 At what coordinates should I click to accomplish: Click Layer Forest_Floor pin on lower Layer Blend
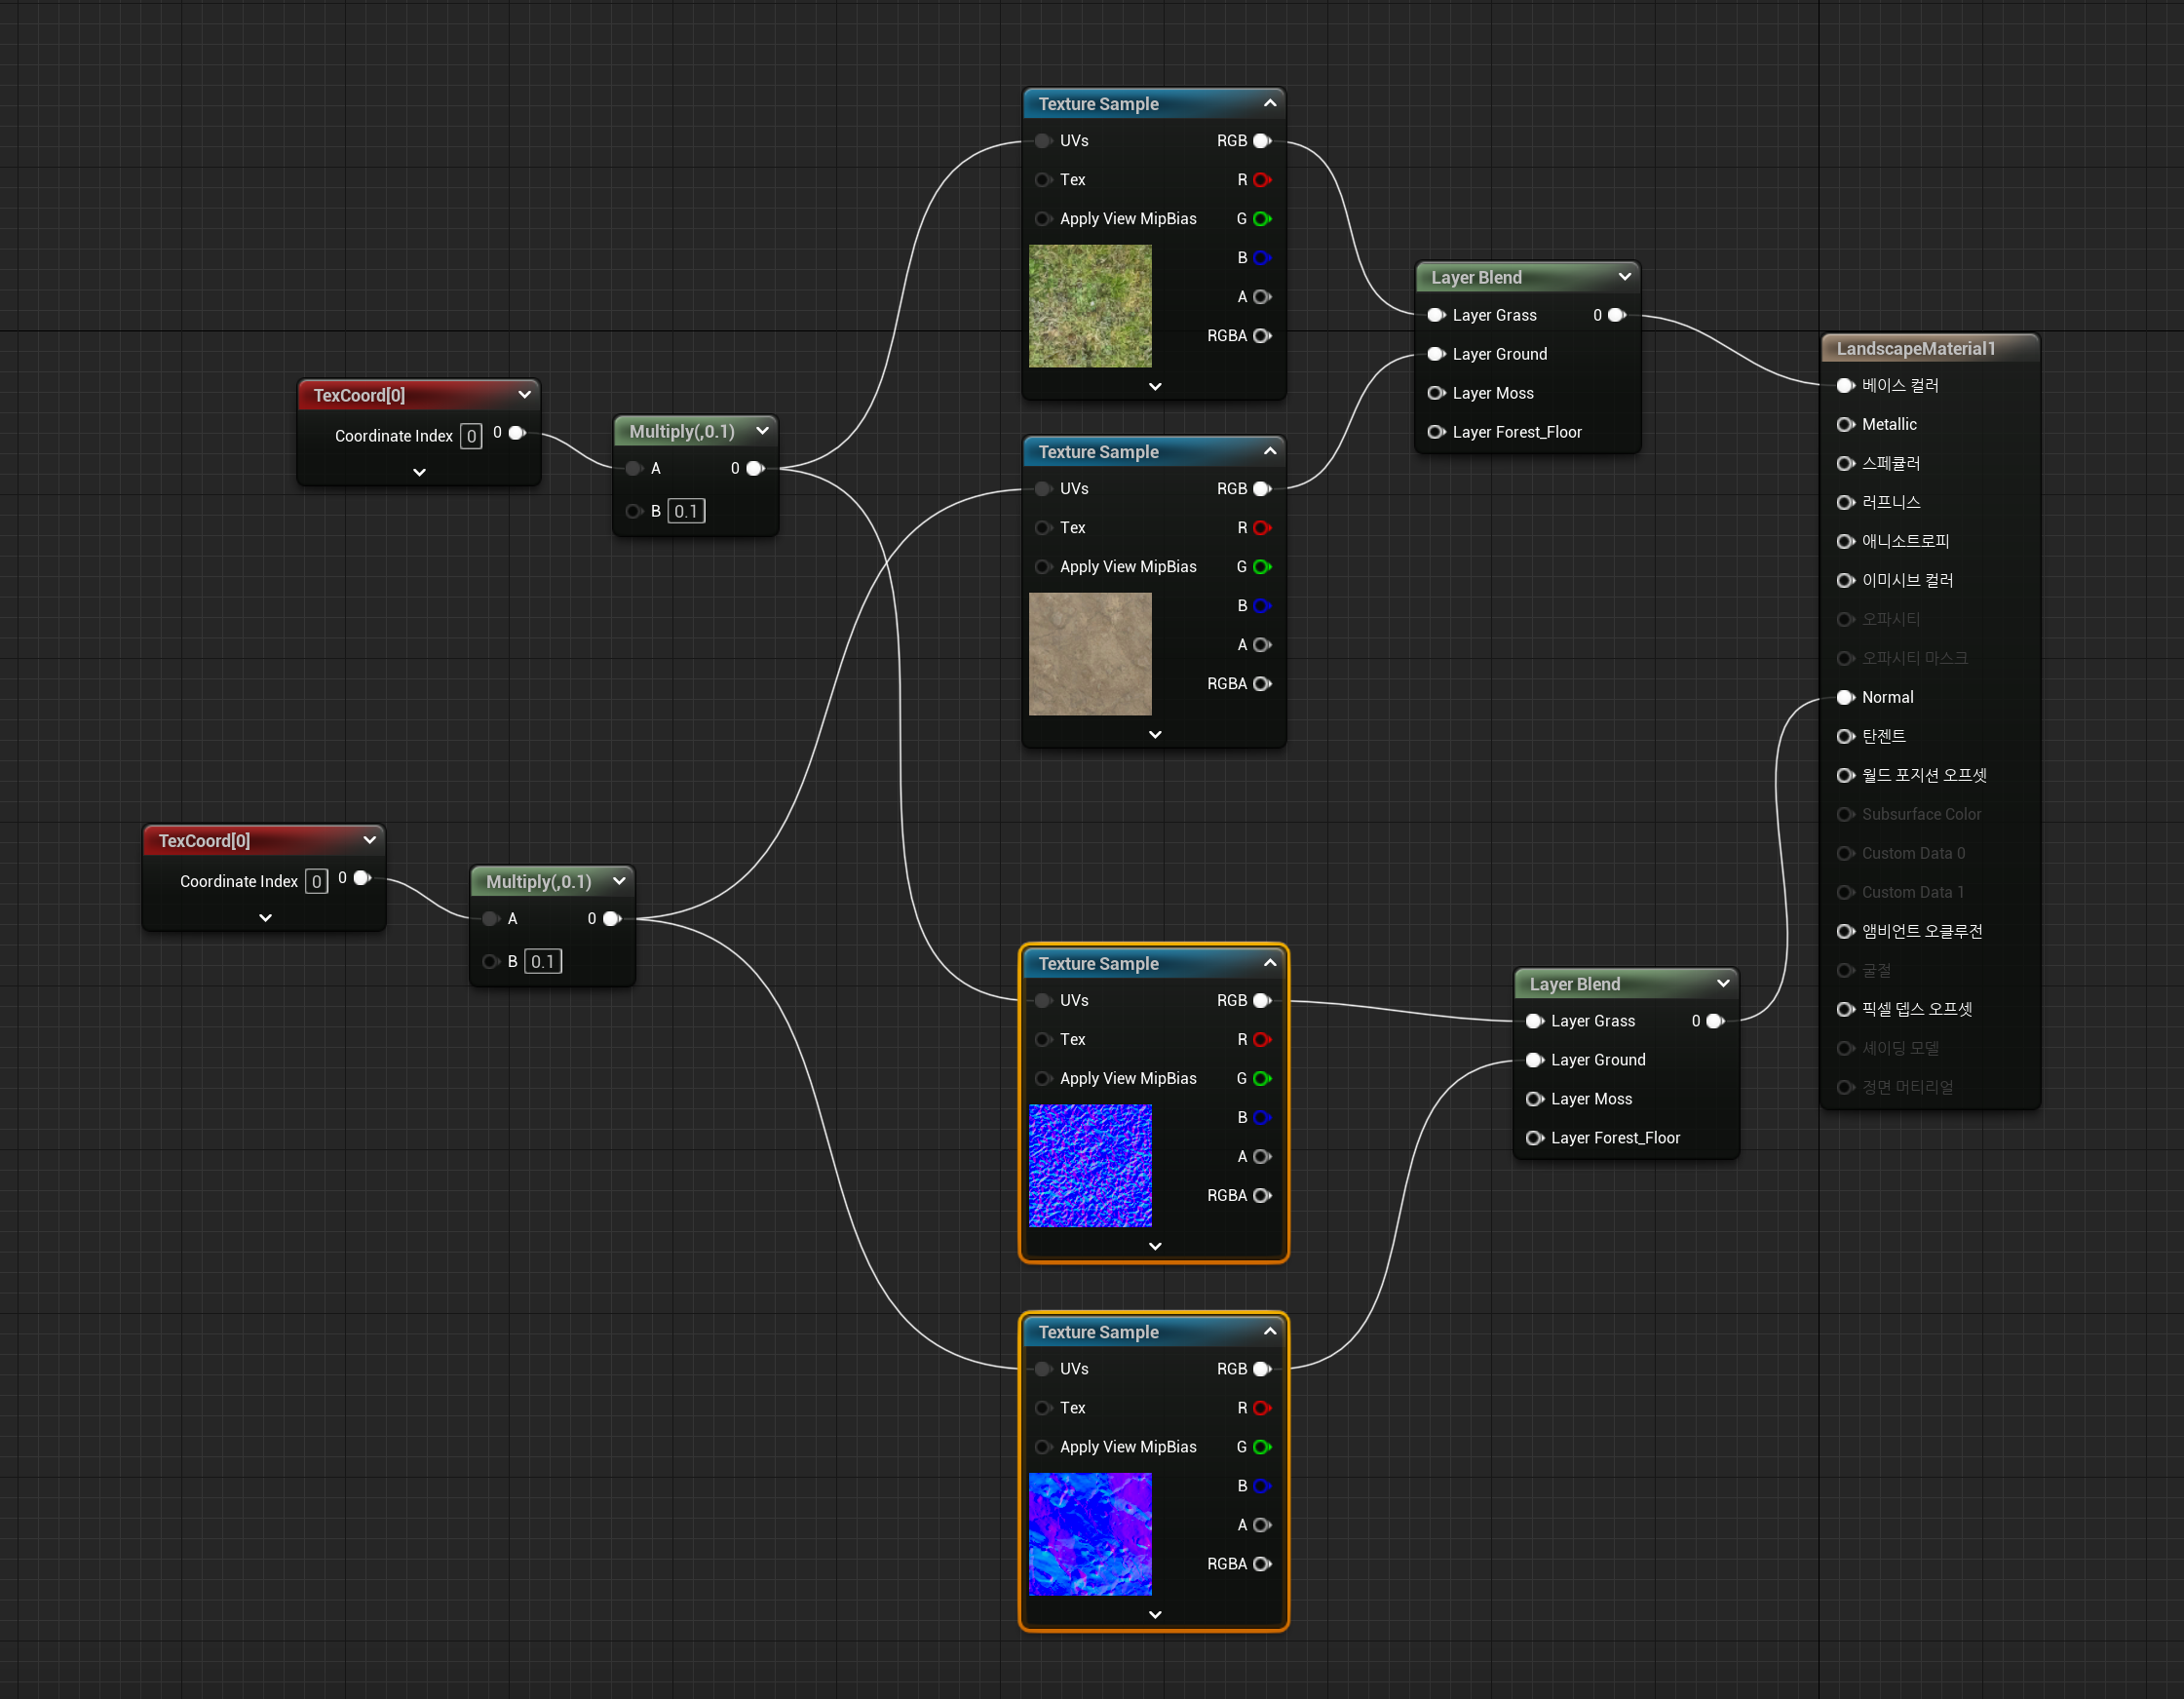pyautogui.click(x=1534, y=1138)
